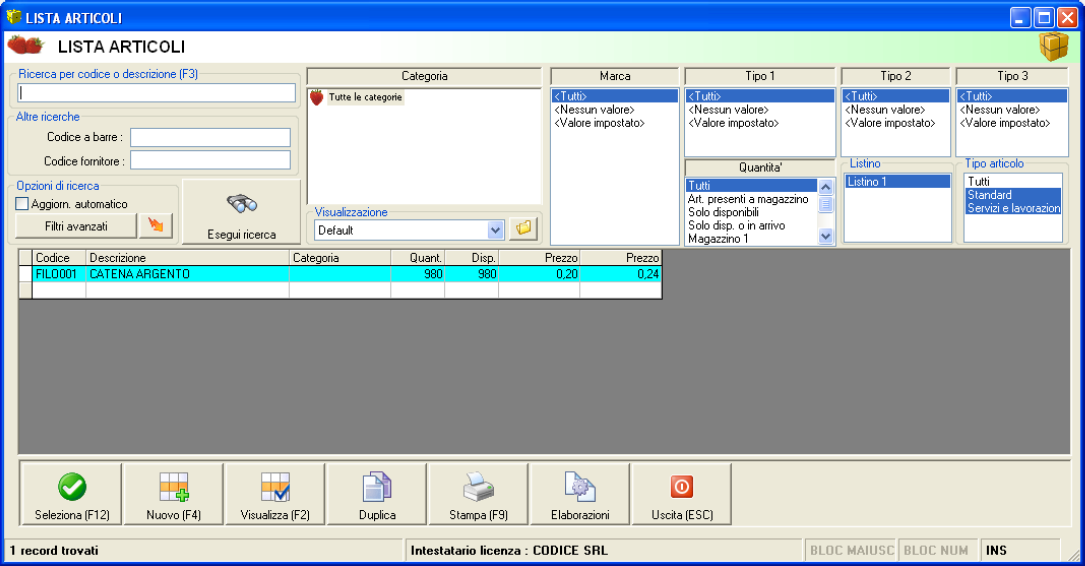This screenshot has height=566, width=1085.
Task: Click the Codice a barre input field
Action: pyautogui.click(x=210, y=137)
